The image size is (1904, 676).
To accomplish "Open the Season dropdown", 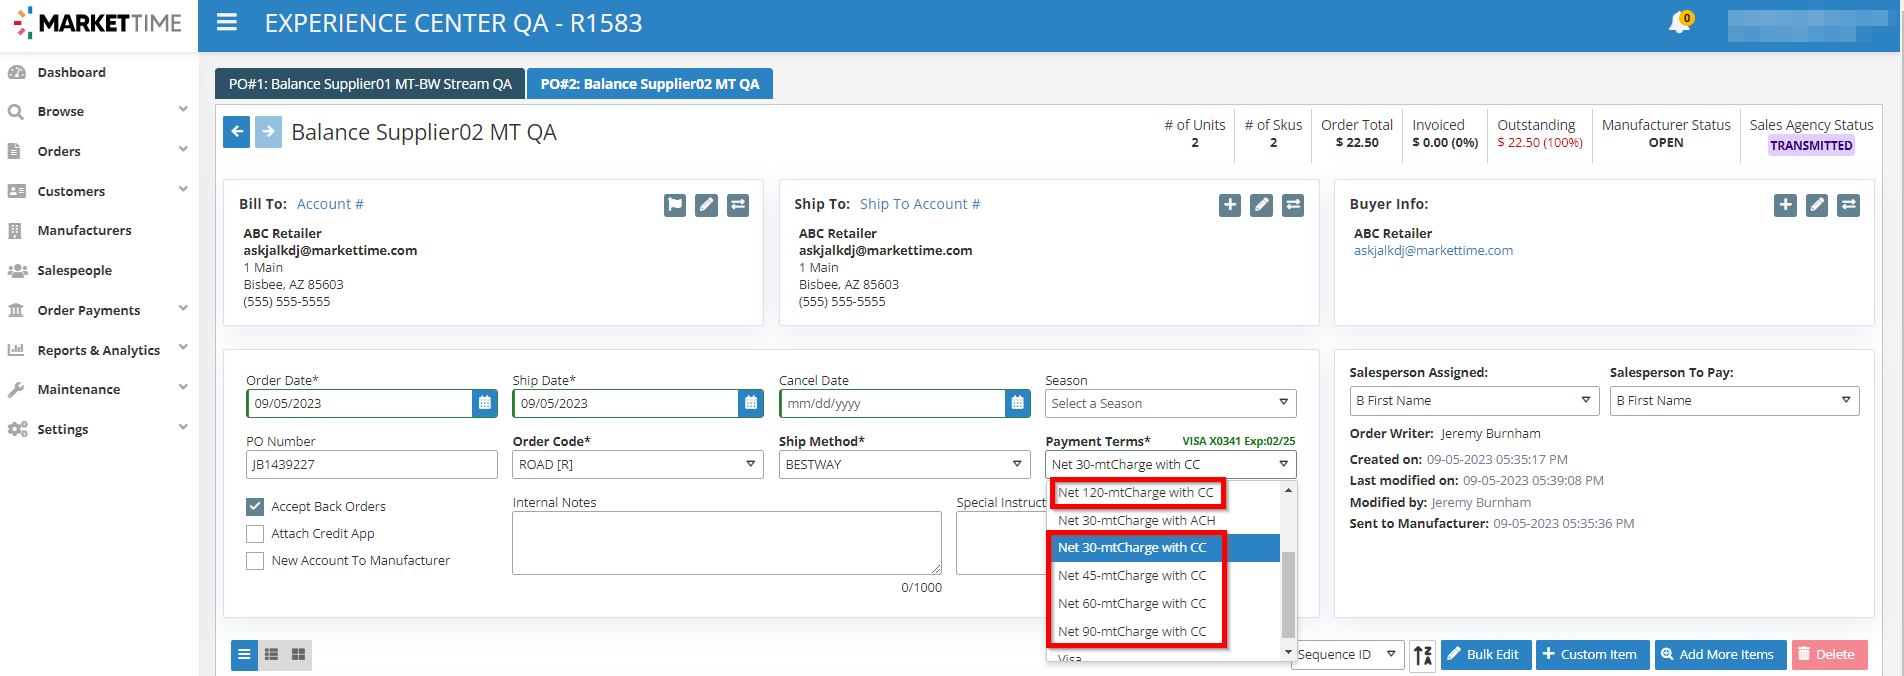I will [1170, 403].
